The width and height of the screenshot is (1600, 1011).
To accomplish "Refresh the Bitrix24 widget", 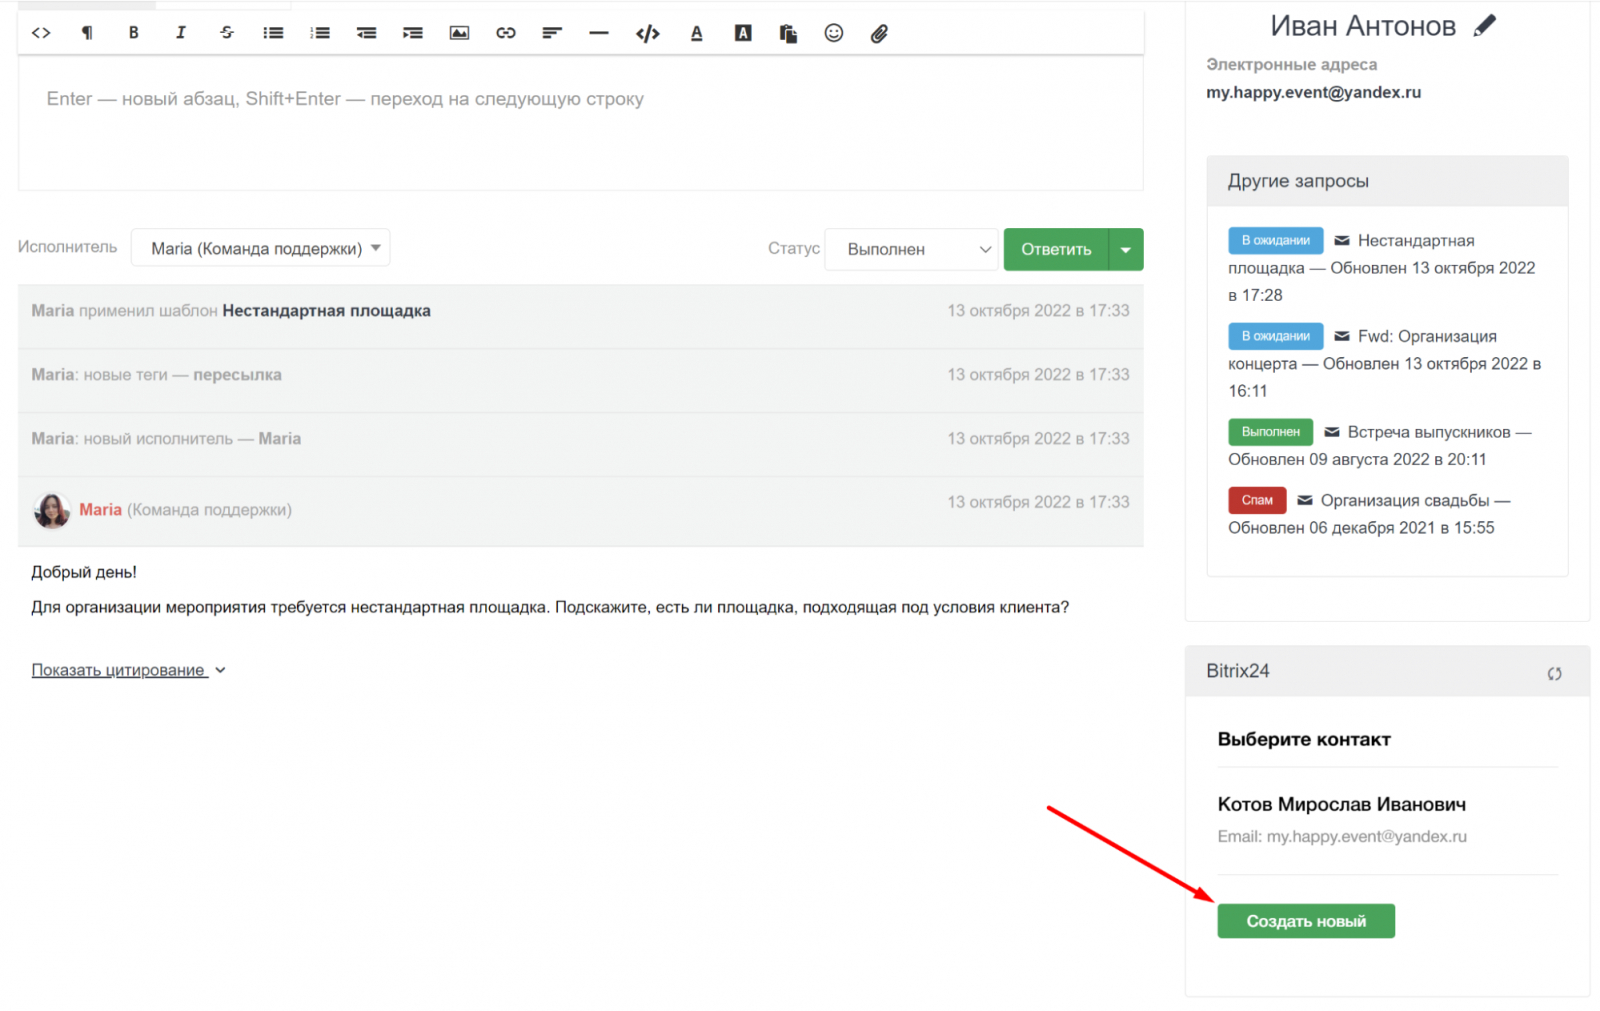I will (x=1554, y=673).
